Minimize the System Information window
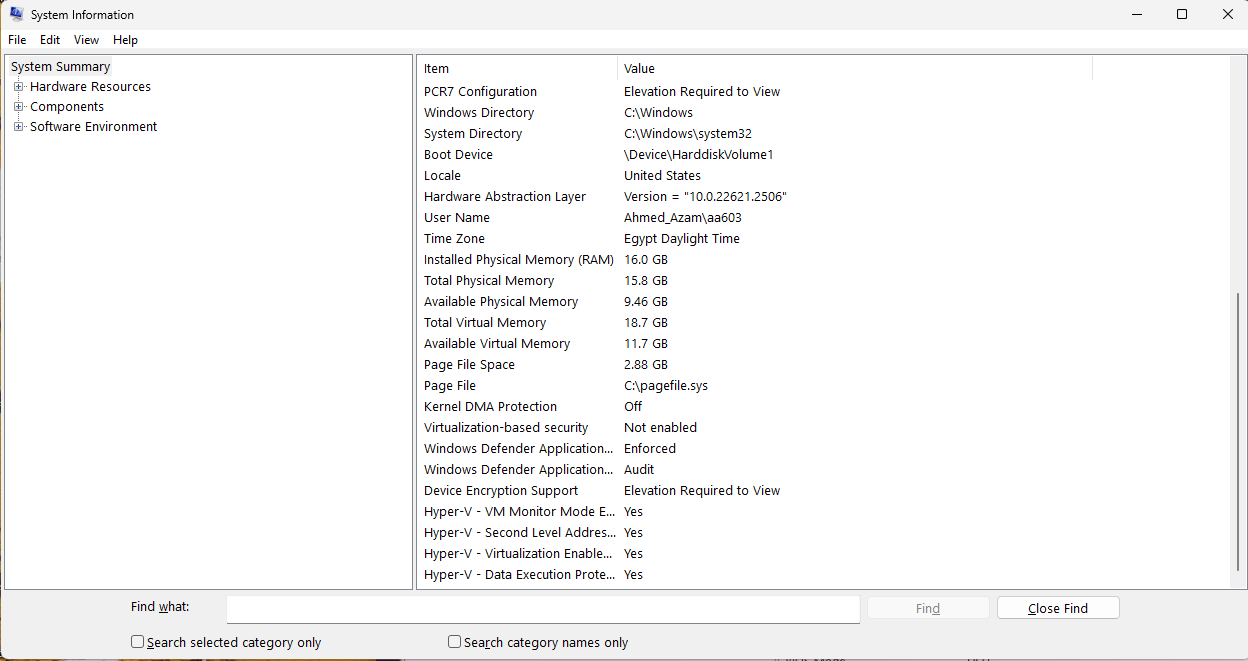 click(x=1137, y=14)
